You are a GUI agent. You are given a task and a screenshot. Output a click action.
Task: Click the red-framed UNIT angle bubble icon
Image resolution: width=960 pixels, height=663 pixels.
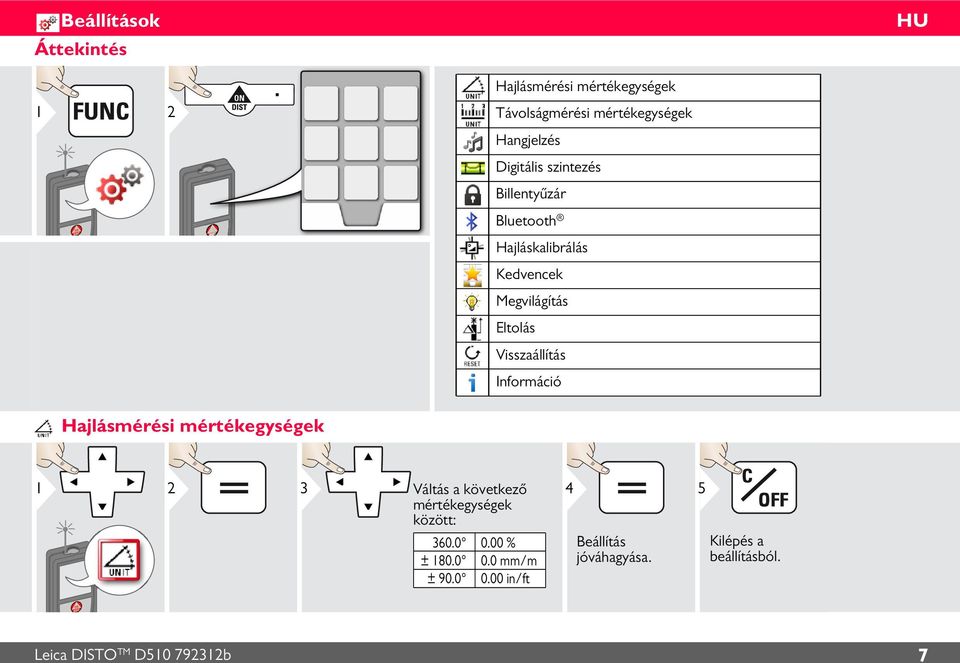(119, 560)
